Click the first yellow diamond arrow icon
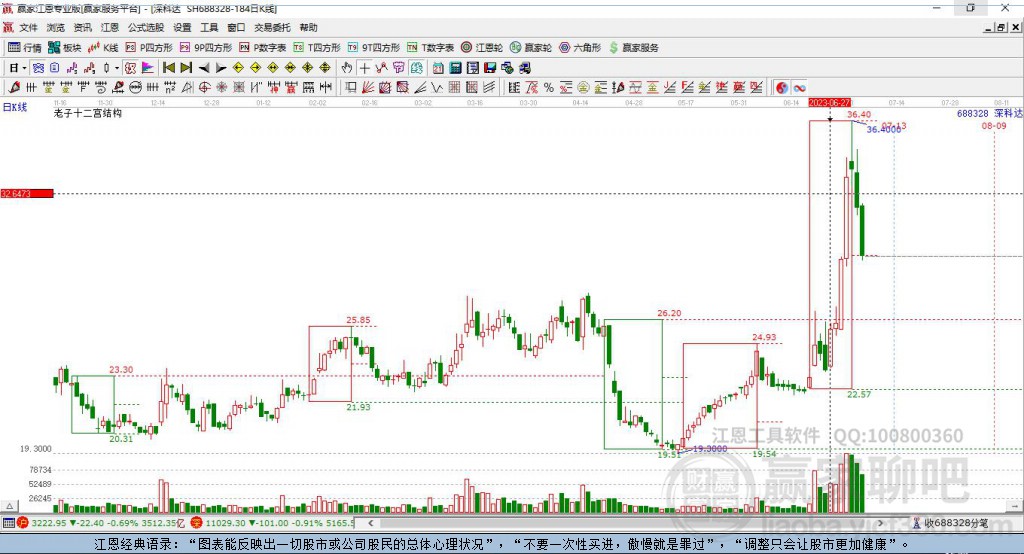Screen dimensions: 1024x554 pyautogui.click(x=238, y=68)
